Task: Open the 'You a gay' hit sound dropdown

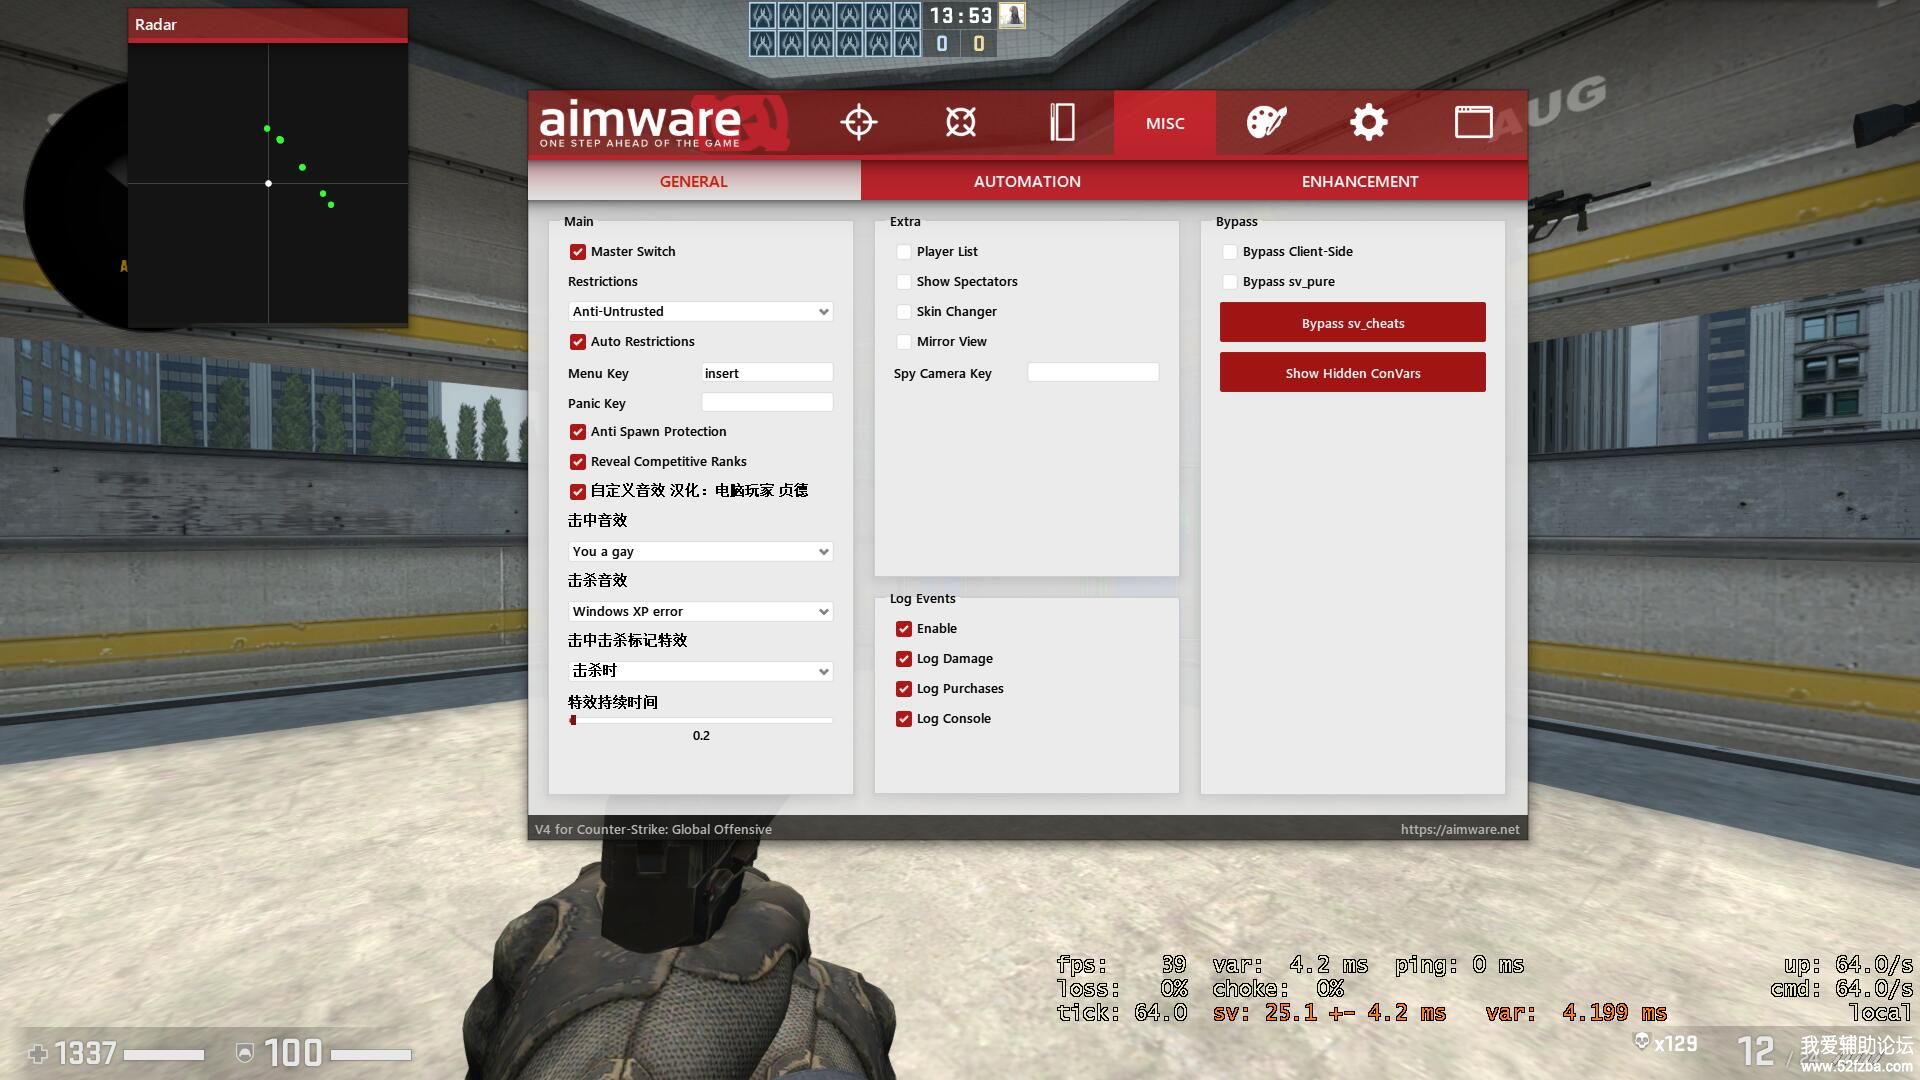Action: (x=700, y=552)
